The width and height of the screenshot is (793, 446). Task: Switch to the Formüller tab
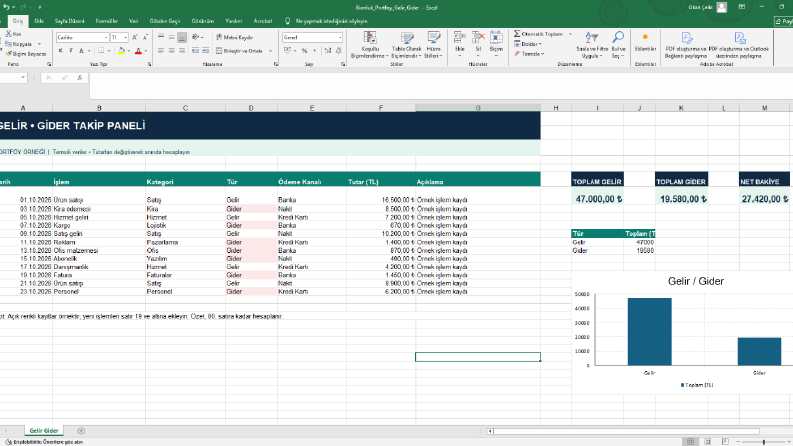point(107,21)
